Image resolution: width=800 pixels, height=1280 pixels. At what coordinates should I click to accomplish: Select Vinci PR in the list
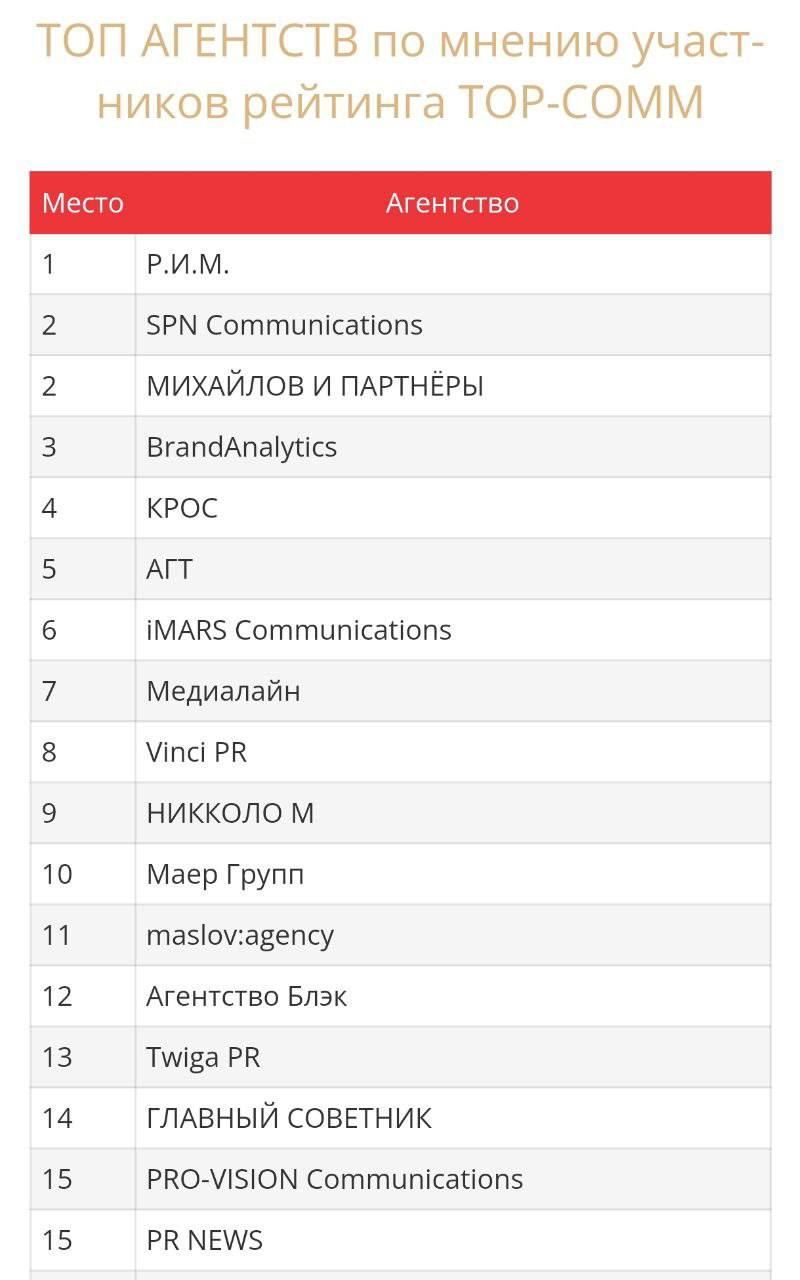(196, 752)
